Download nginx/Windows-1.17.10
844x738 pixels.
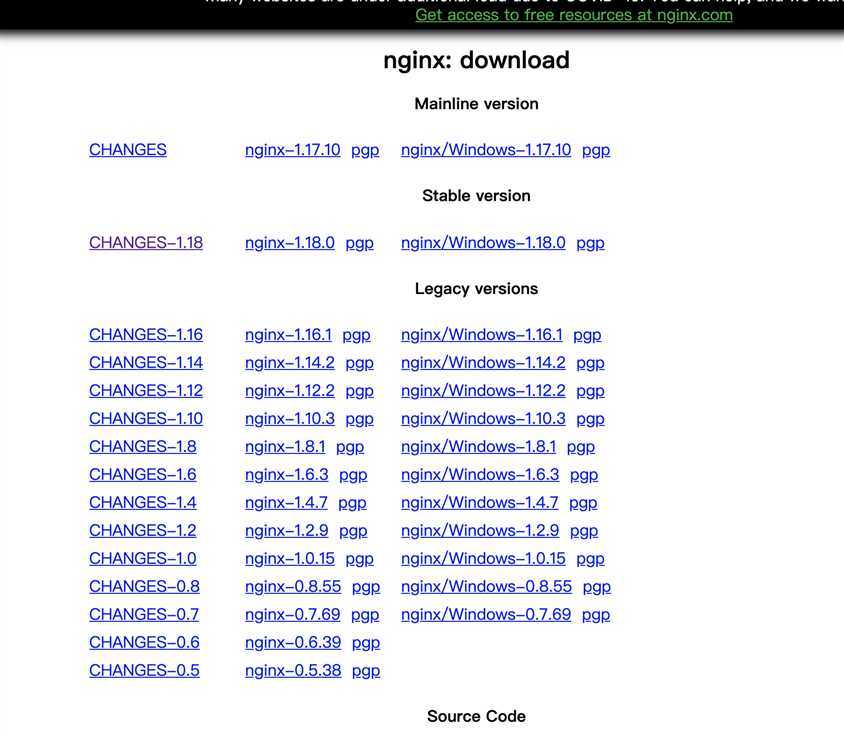pos(486,150)
